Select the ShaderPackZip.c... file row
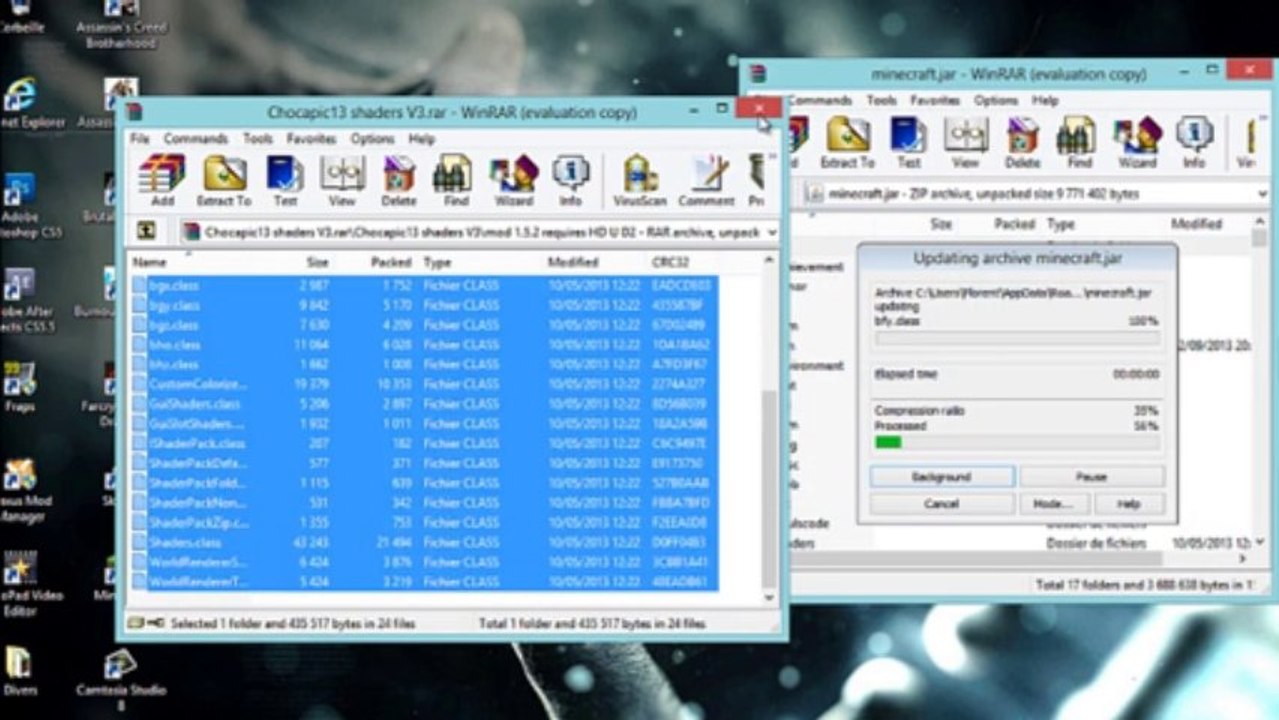Image resolution: width=1279 pixels, height=720 pixels. tap(425, 522)
